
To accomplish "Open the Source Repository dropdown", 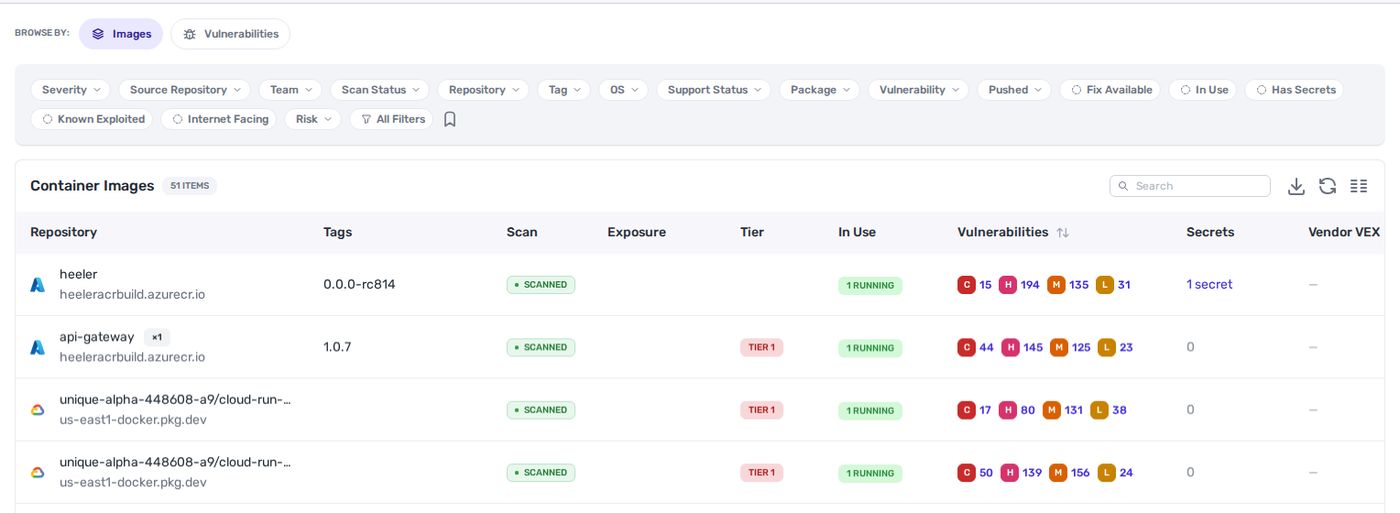I will click(x=184, y=90).
